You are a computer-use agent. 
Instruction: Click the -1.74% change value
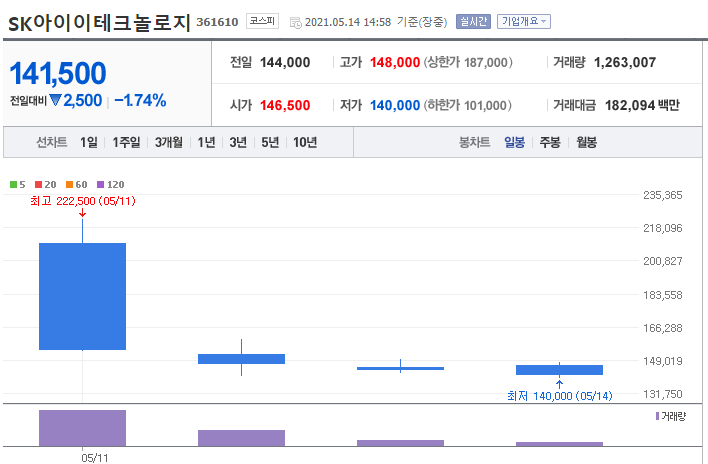pos(140,100)
